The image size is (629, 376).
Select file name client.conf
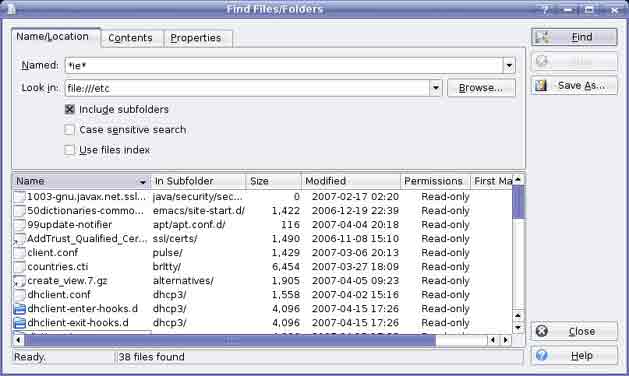pyautogui.click(x=53, y=253)
